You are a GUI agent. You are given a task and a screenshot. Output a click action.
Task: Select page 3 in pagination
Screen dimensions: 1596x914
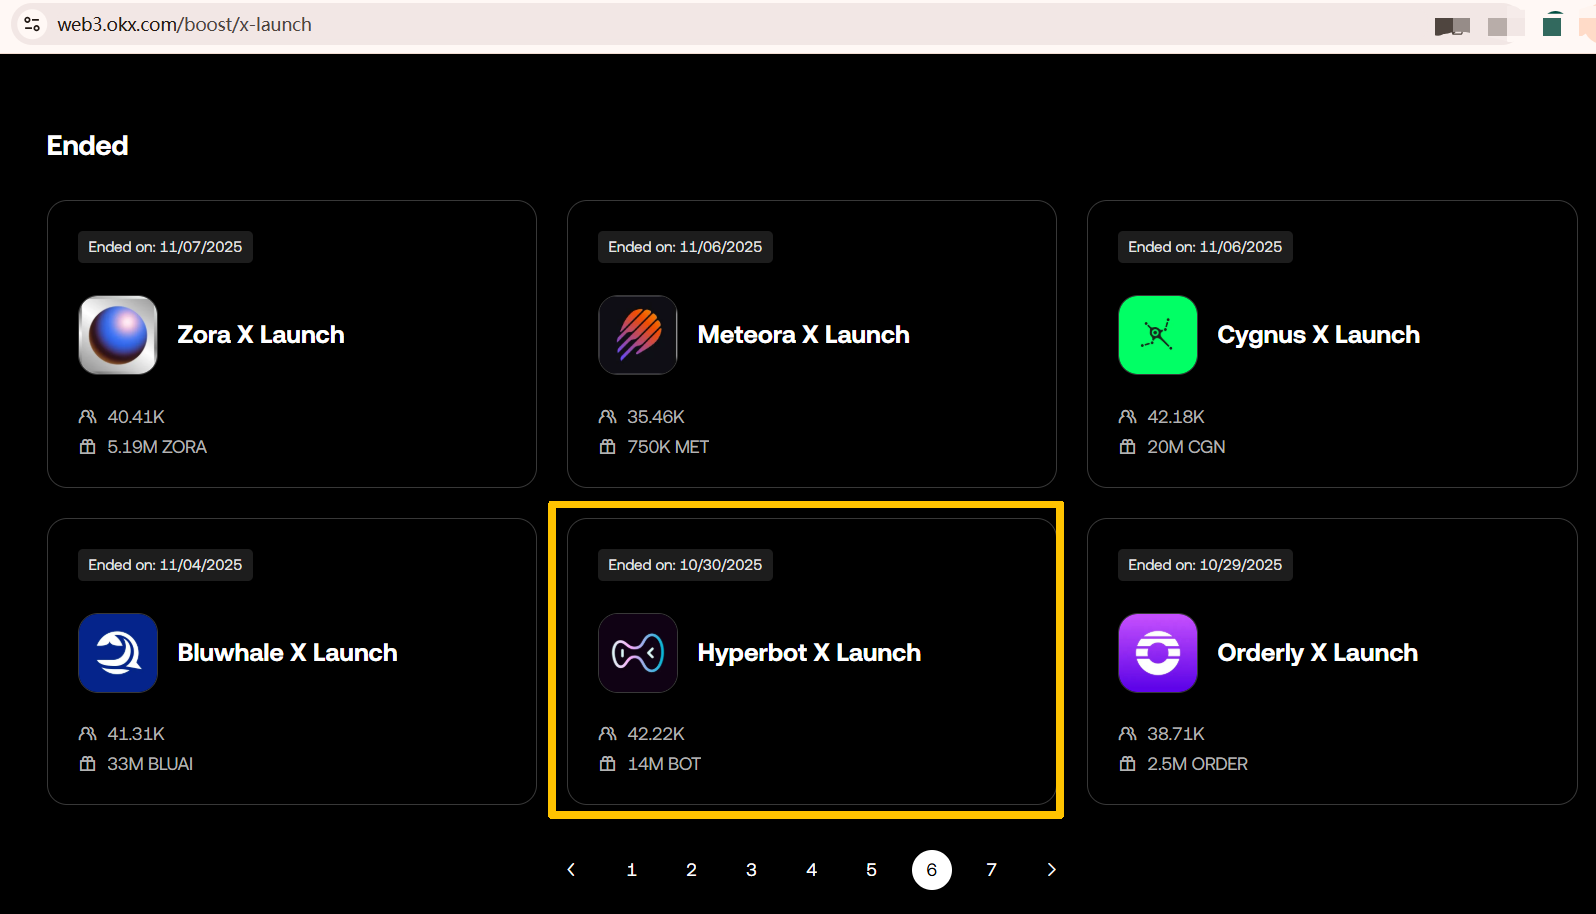(751, 870)
